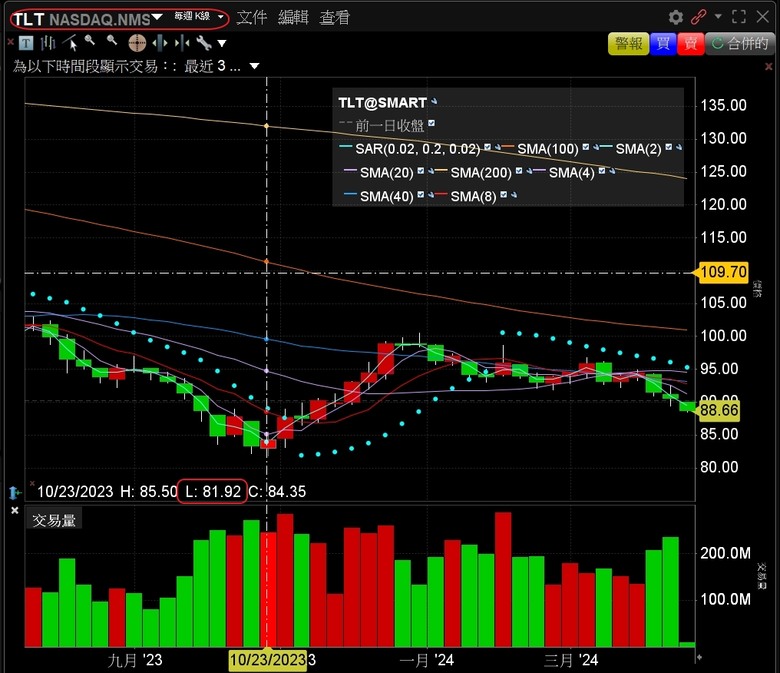Click the SMA(8) red line swatch
Screen dimensions: 780x673
pos(441,194)
